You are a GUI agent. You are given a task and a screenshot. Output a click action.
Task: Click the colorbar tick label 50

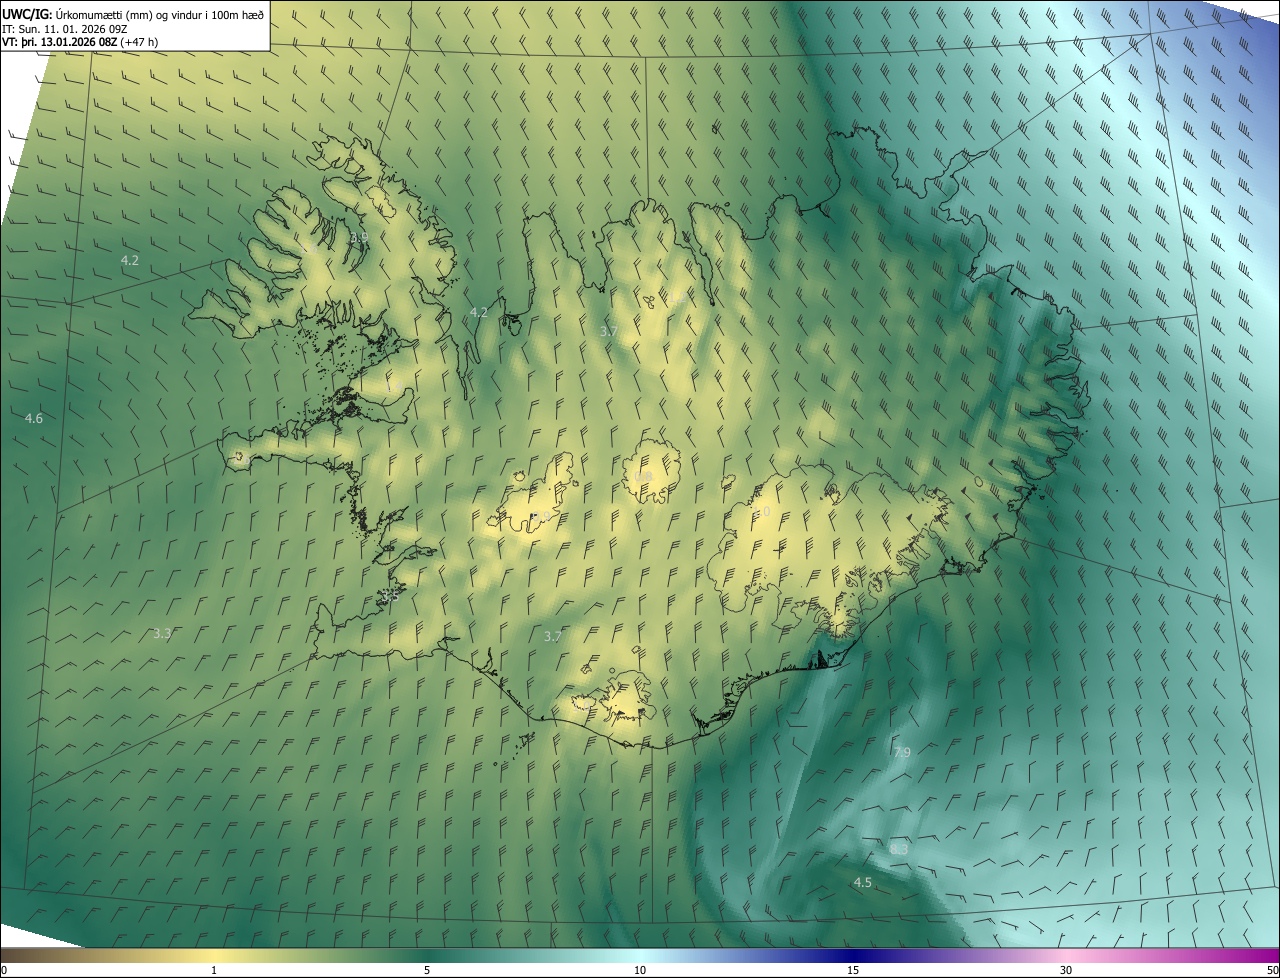pos(1273,970)
